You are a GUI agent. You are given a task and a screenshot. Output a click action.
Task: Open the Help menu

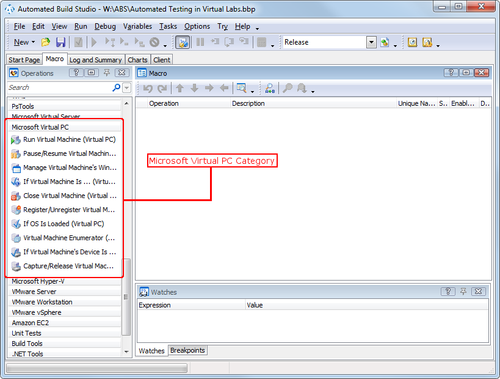[x=242, y=26]
